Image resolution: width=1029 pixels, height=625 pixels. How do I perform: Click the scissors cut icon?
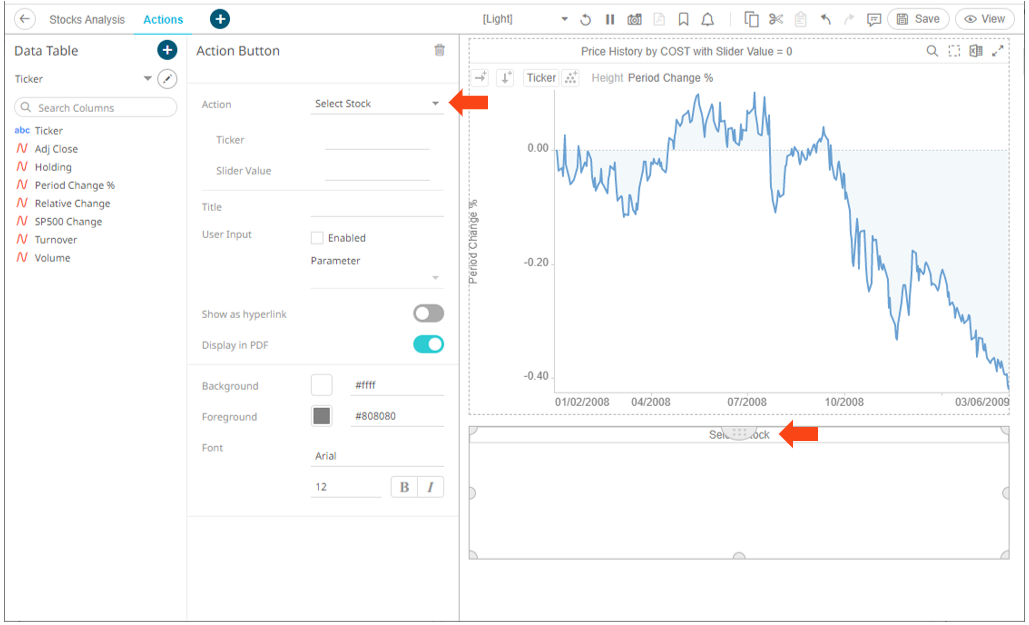point(776,19)
